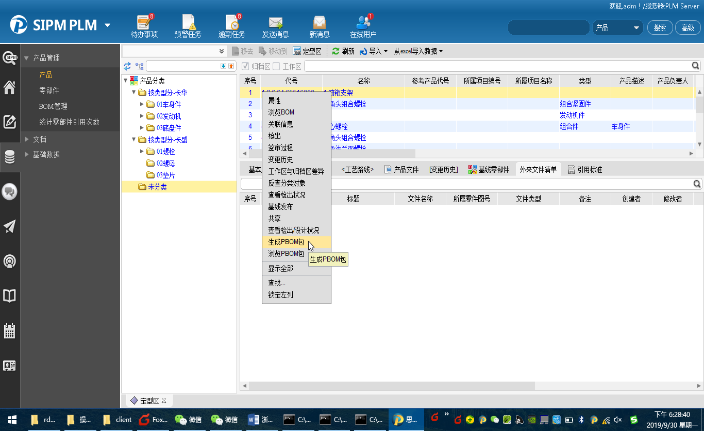This screenshot has height=431, width=704.
Task: Click the chat bubble sidebar icon
Action: tap(10, 191)
